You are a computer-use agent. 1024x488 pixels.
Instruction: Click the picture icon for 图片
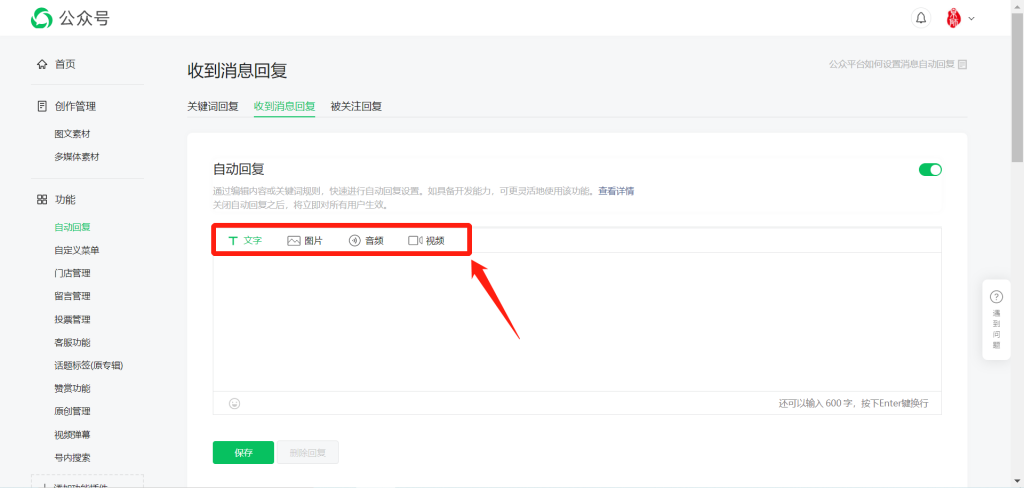(x=294, y=240)
